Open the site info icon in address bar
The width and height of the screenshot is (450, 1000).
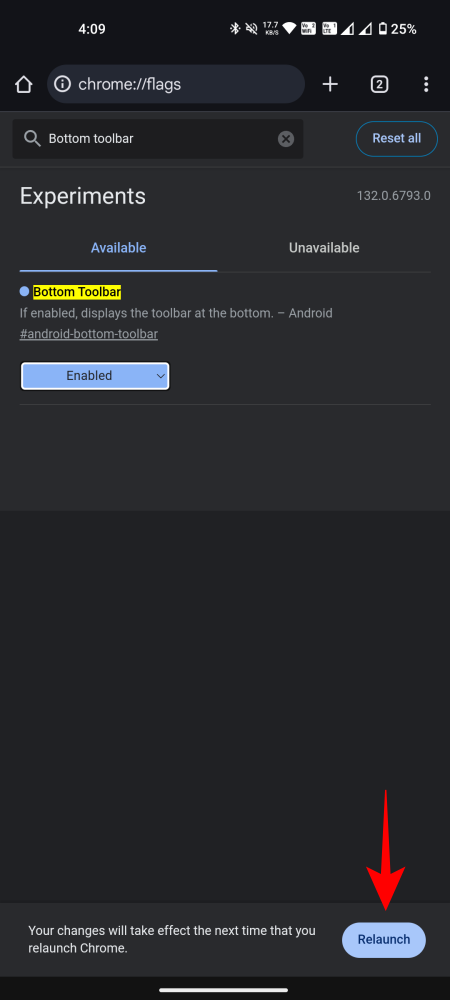point(62,84)
